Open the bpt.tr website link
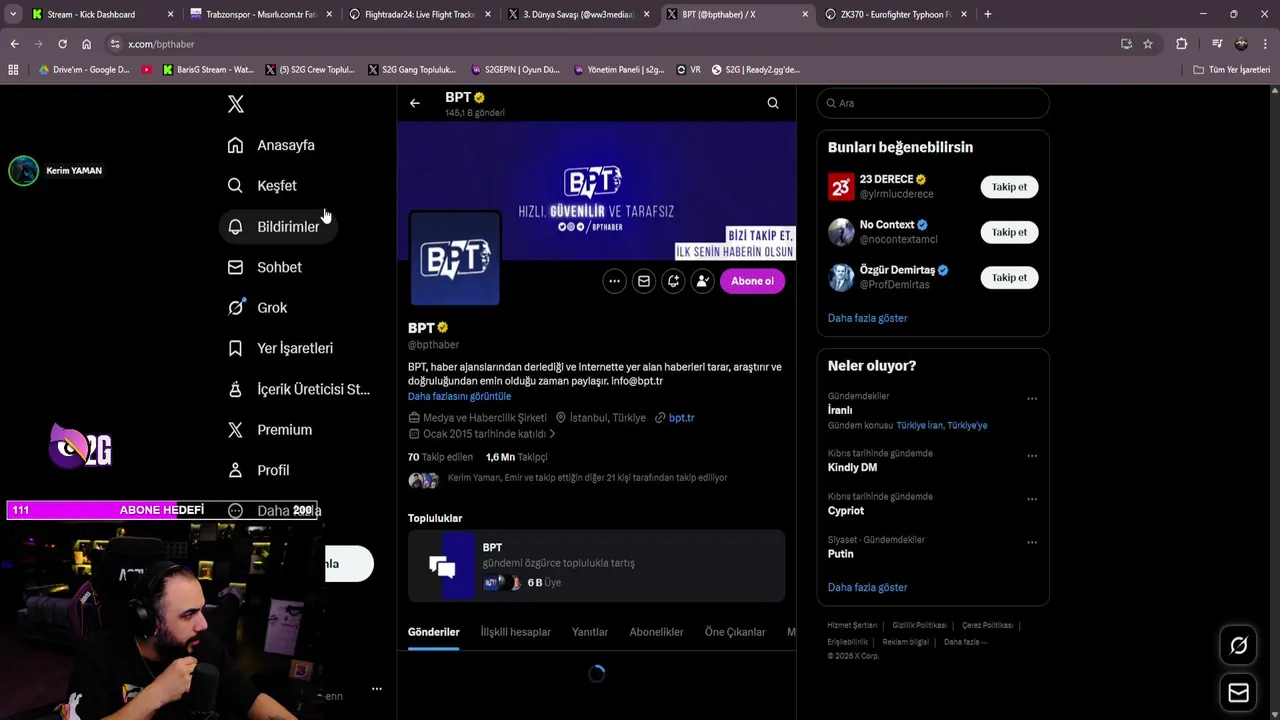Viewport: 1280px width, 720px height. point(681,418)
